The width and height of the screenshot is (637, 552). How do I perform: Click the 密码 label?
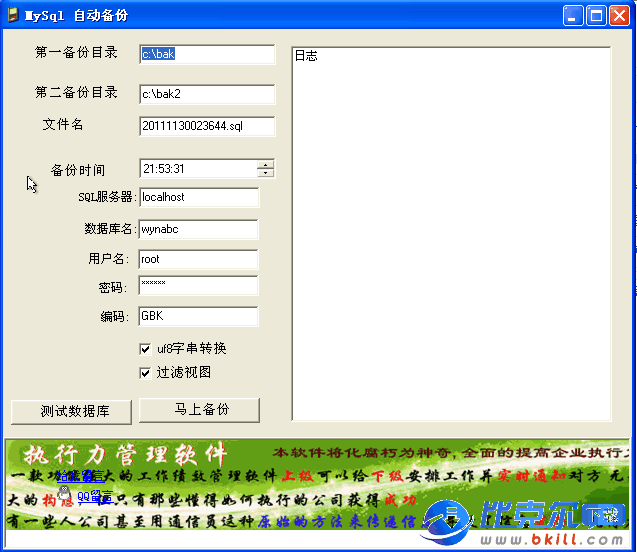(112, 287)
